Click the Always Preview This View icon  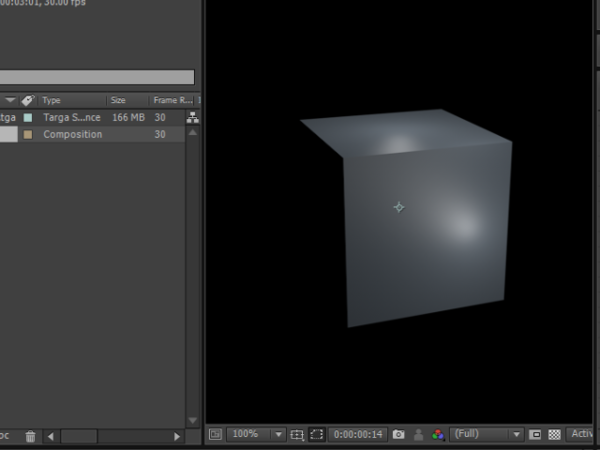215,435
